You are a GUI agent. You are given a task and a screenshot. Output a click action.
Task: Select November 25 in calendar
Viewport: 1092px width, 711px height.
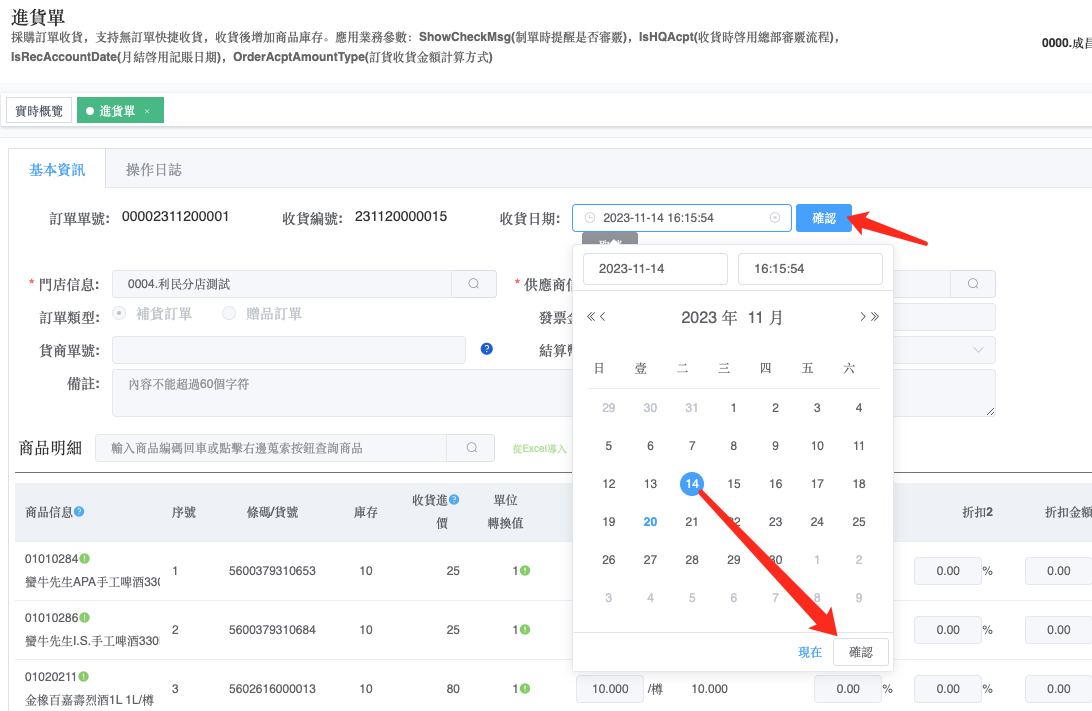(x=859, y=522)
